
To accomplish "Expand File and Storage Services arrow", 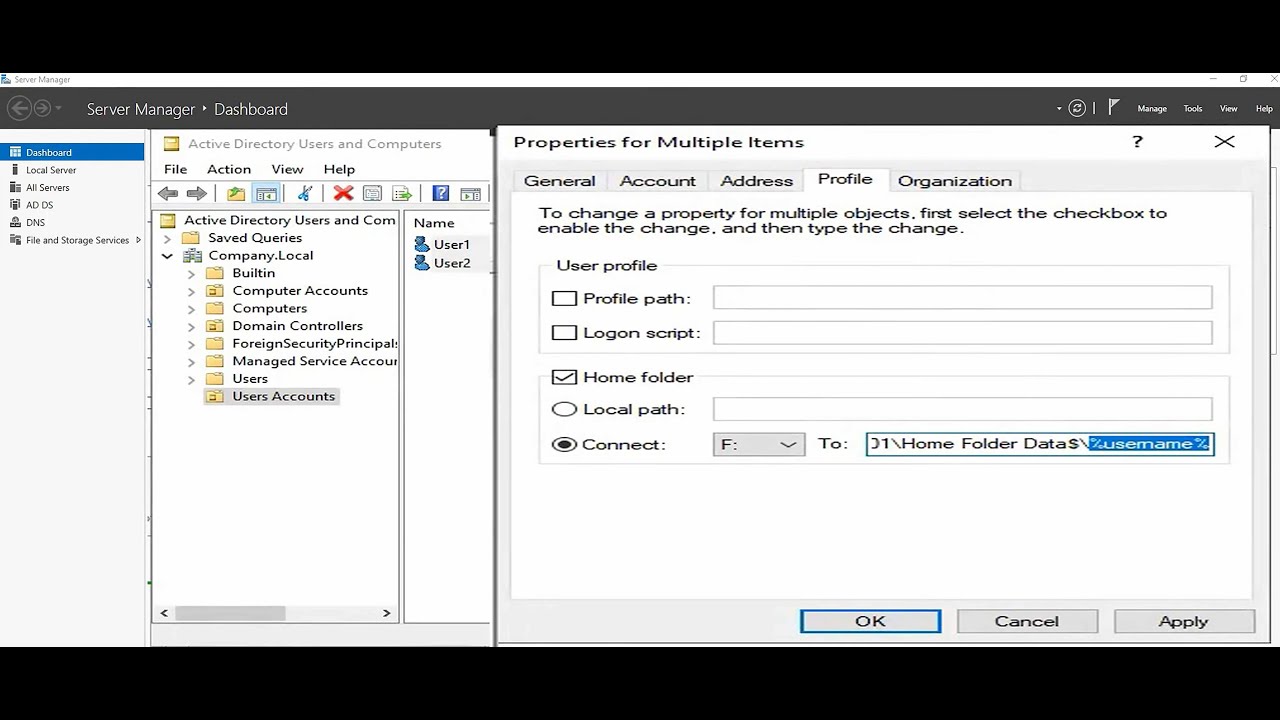I will point(138,240).
